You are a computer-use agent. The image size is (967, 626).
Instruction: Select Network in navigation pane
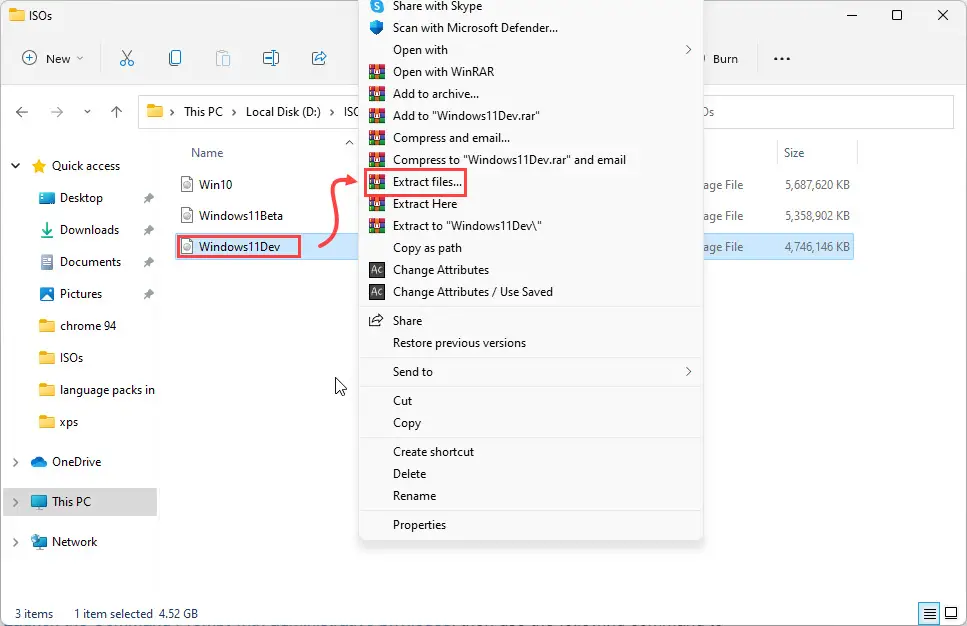click(74, 542)
